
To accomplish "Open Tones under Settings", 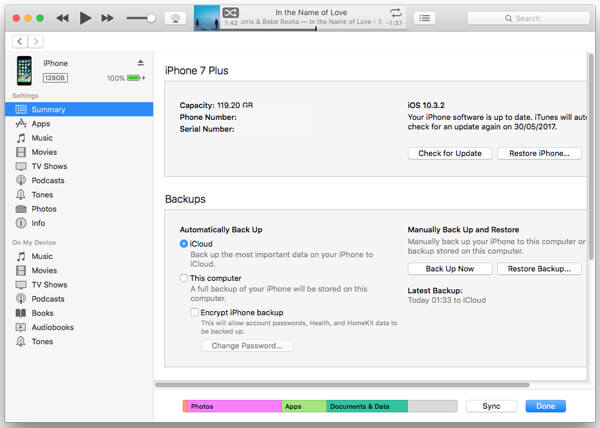I will click(x=79, y=195).
